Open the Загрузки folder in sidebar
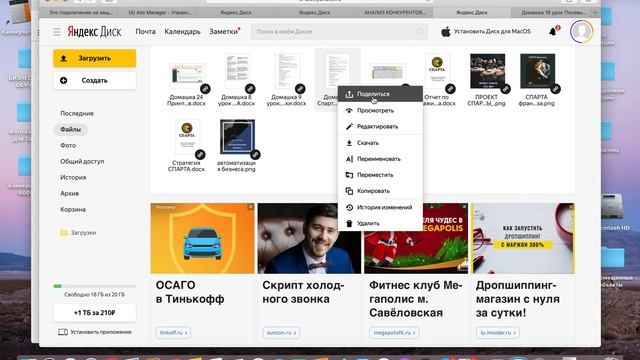 coord(78,233)
